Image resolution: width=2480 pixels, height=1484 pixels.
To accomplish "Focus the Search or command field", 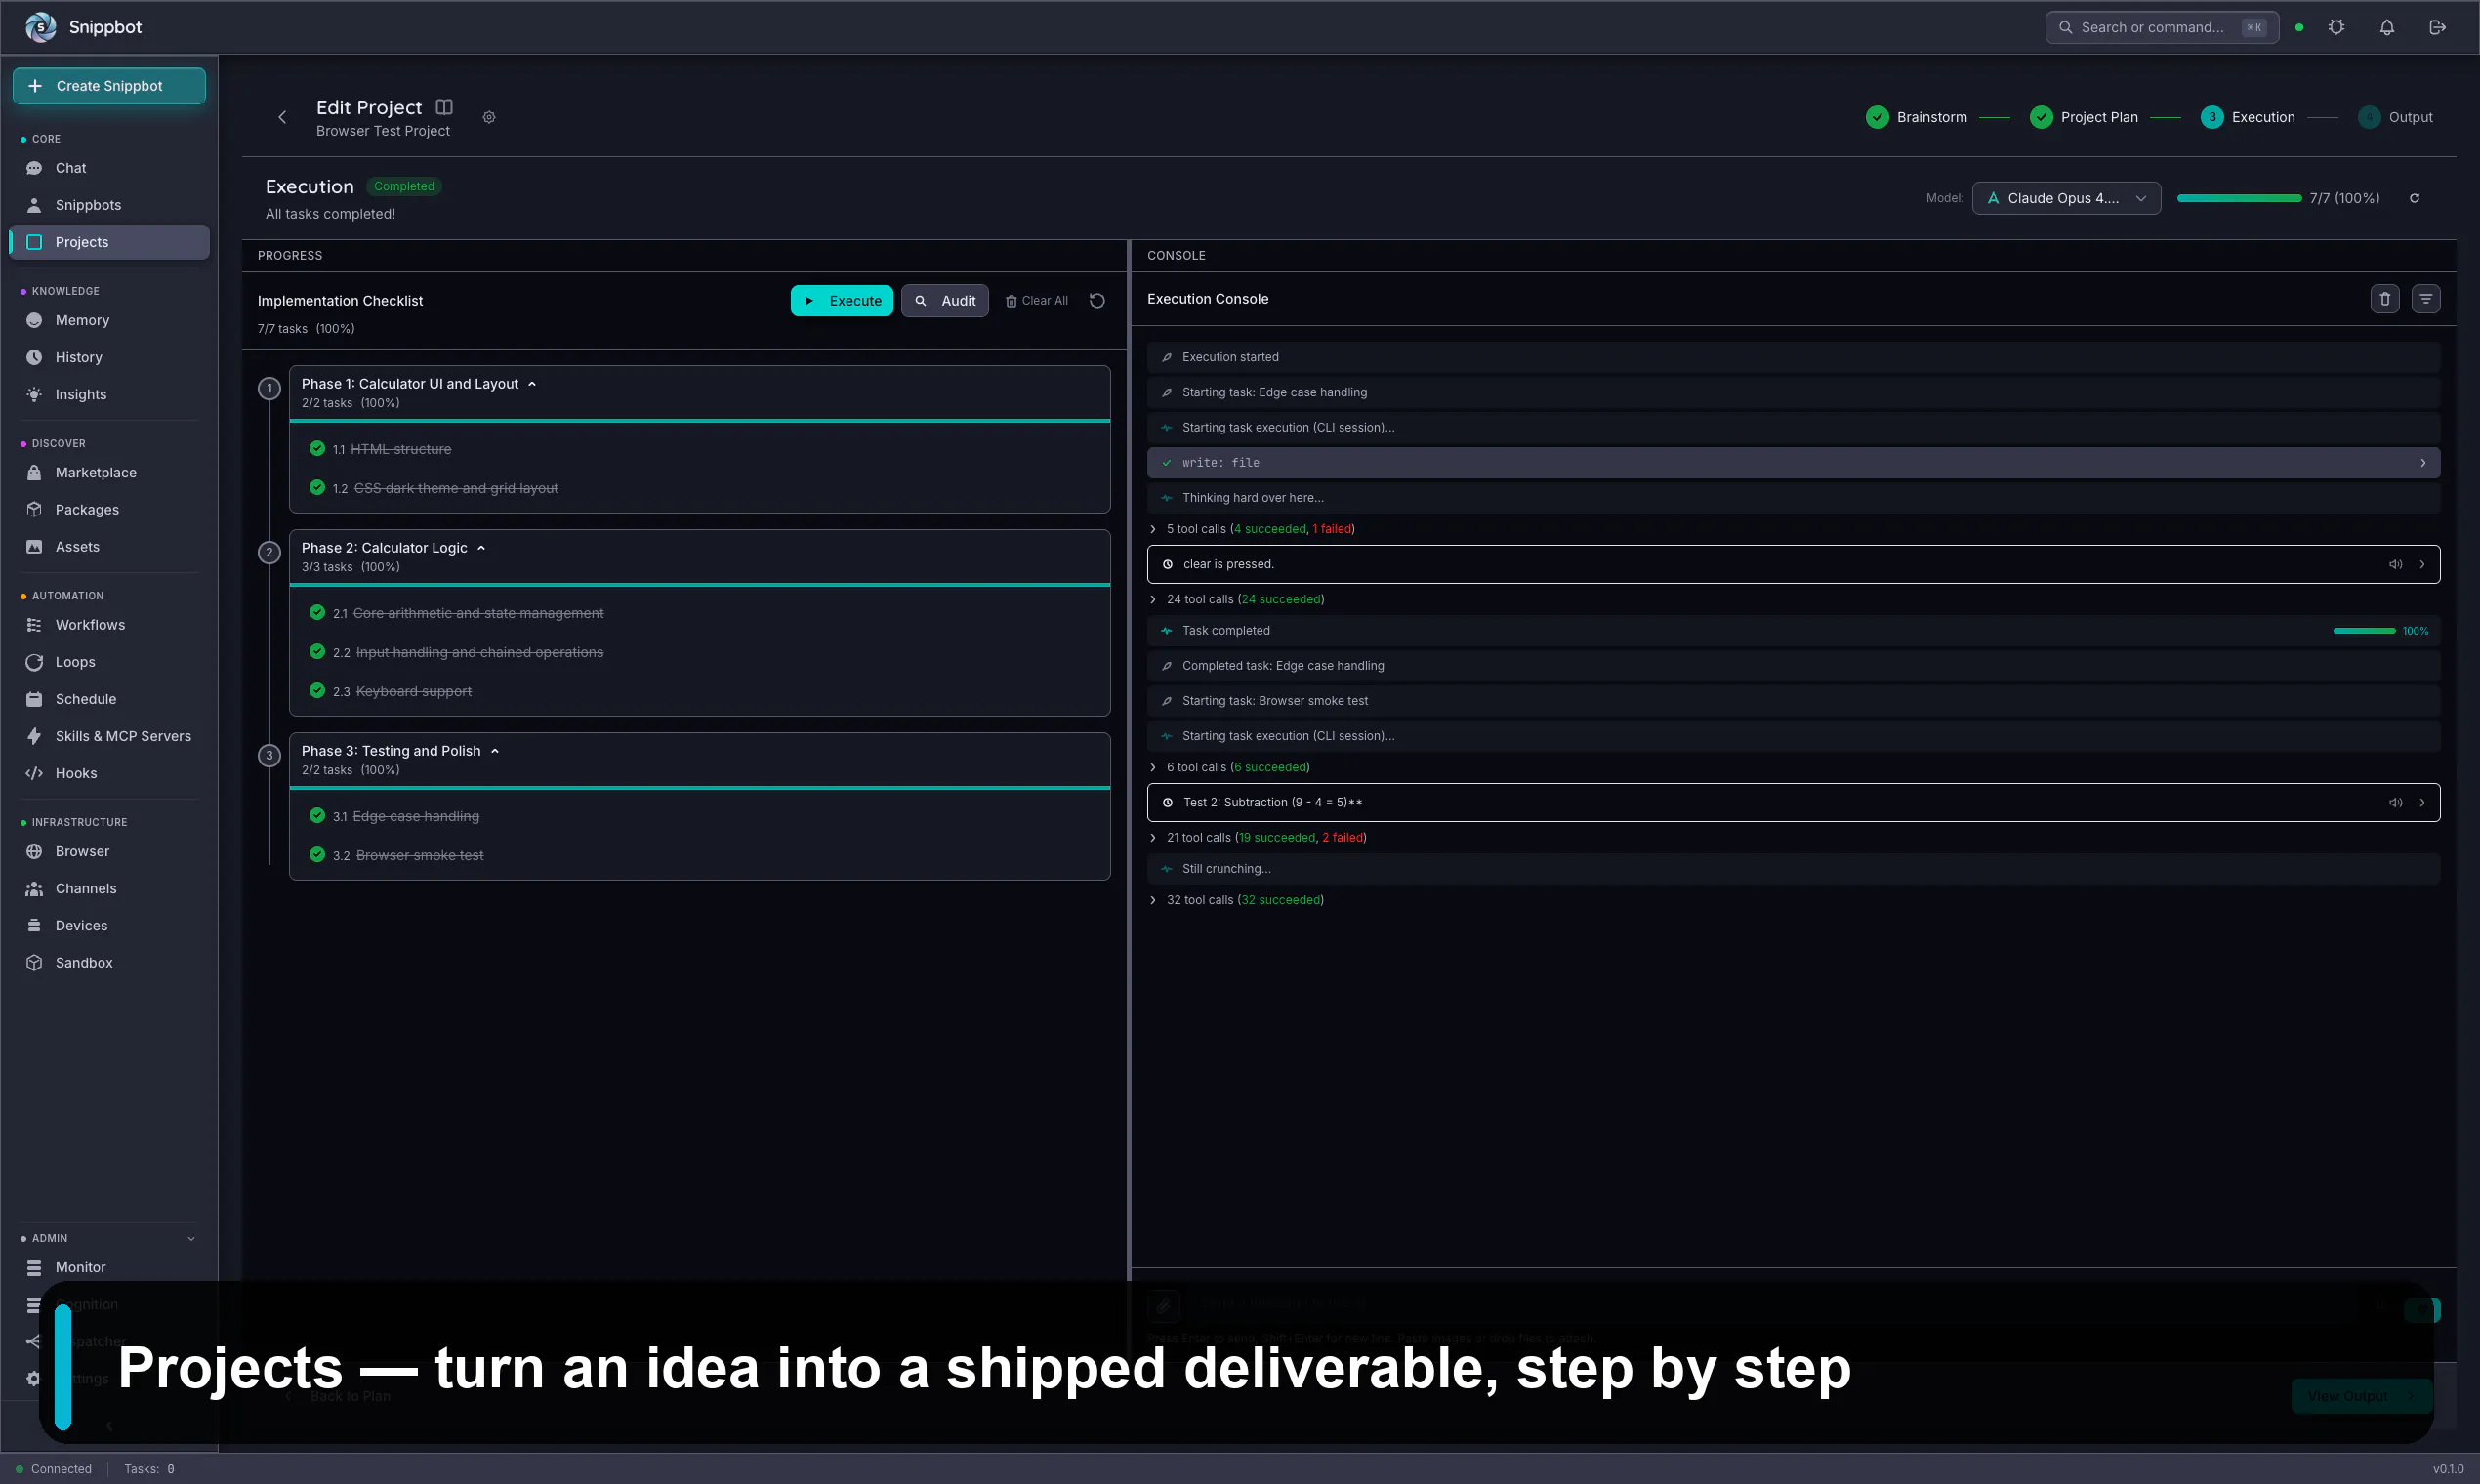I will [x=2161, y=27].
